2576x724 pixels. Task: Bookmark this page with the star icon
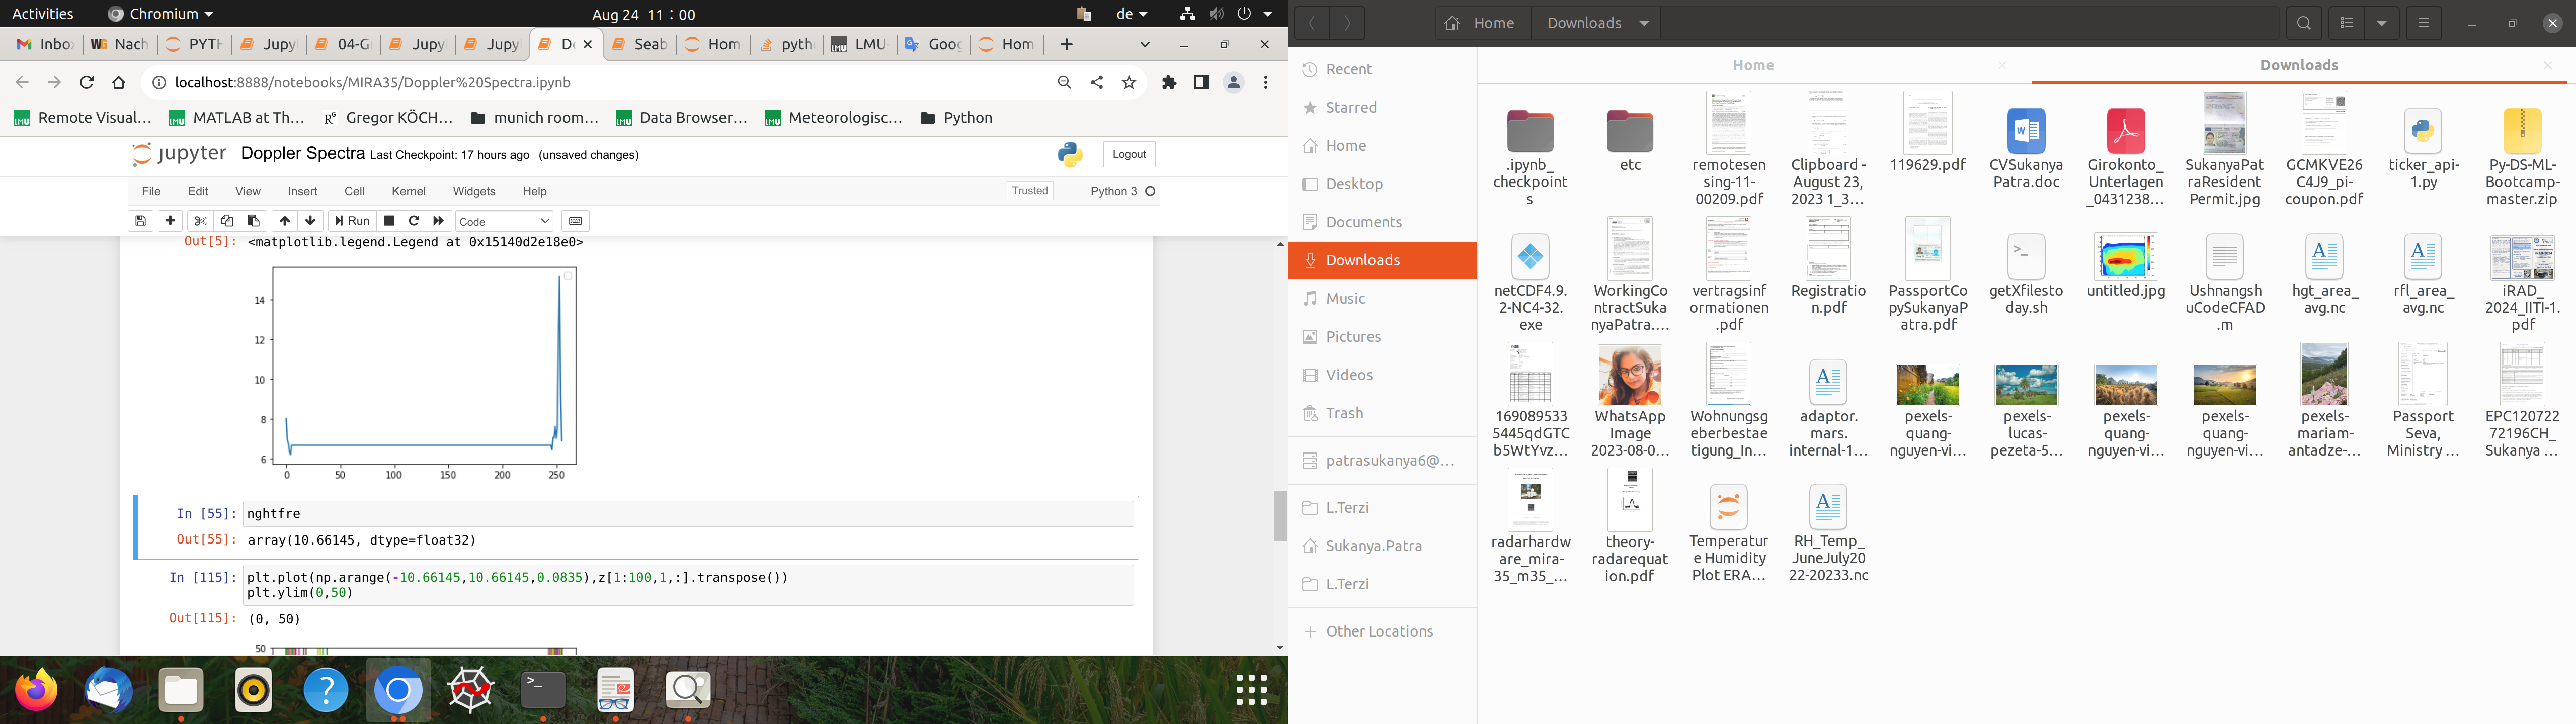pos(1129,83)
